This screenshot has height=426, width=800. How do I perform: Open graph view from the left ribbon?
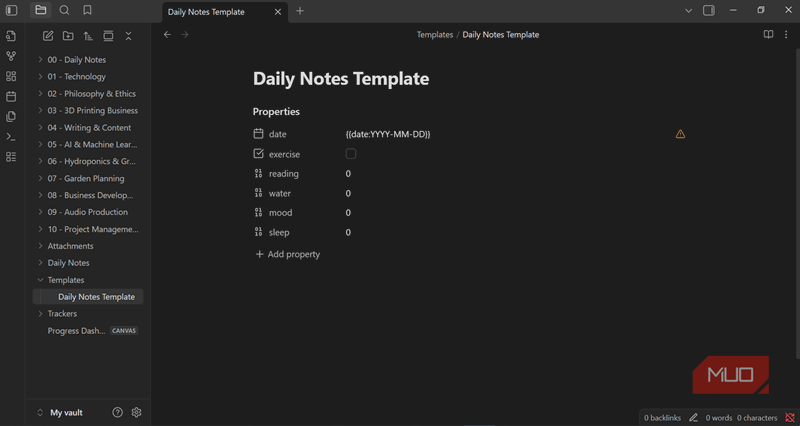tap(11, 56)
